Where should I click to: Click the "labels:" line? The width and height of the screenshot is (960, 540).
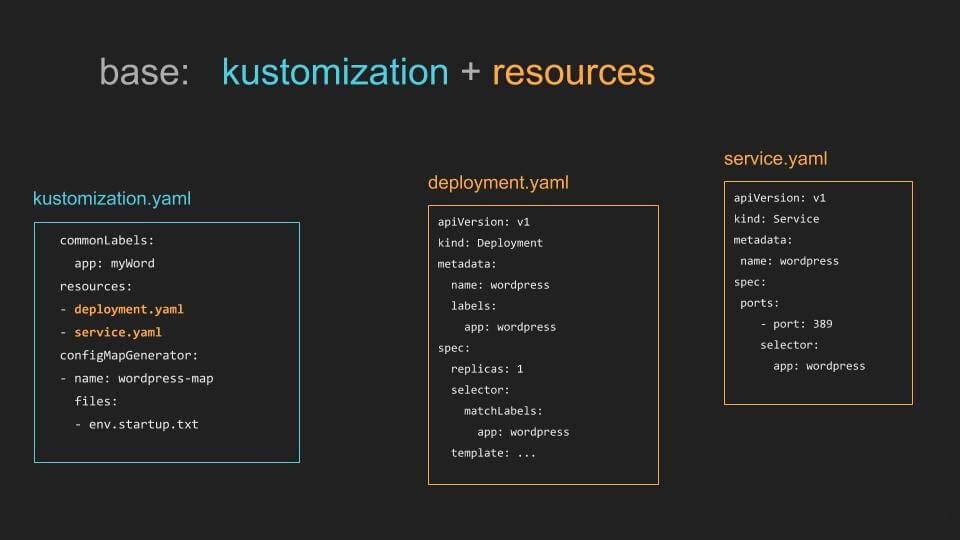pyautogui.click(x=474, y=306)
